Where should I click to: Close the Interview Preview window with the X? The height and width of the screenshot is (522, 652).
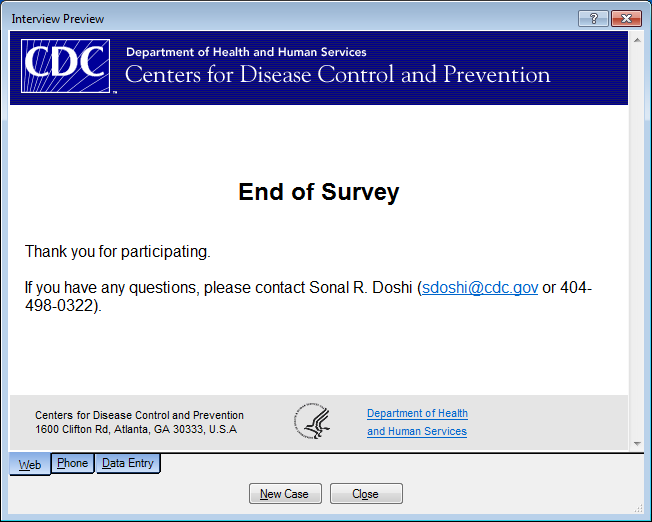click(626, 19)
